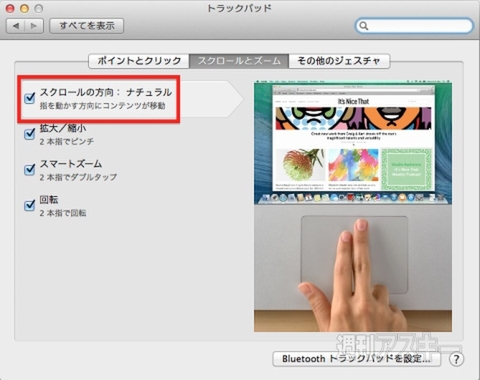Open the その他のジェスチャ tab
This screenshot has height=380, width=480.
[339, 61]
